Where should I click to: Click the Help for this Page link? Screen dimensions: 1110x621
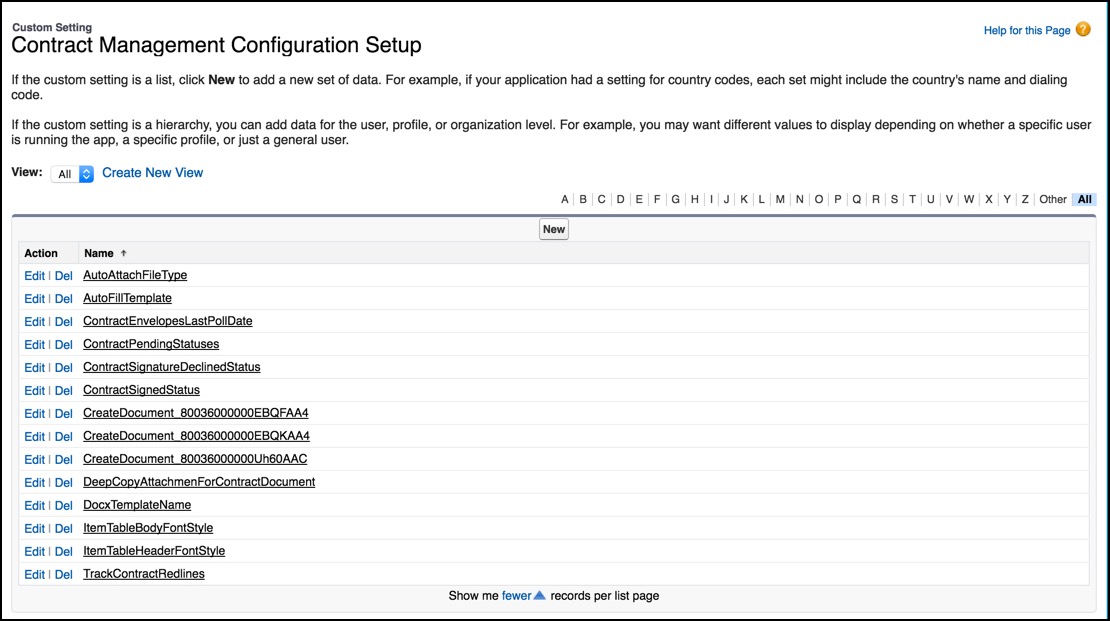tap(1026, 30)
